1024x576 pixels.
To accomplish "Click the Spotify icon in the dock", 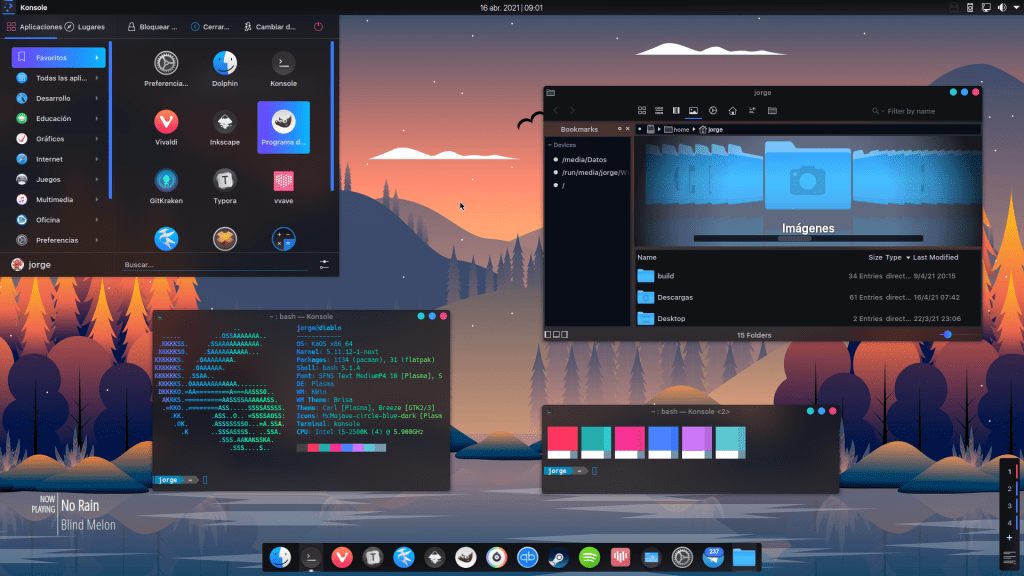I will pyautogui.click(x=588, y=556).
